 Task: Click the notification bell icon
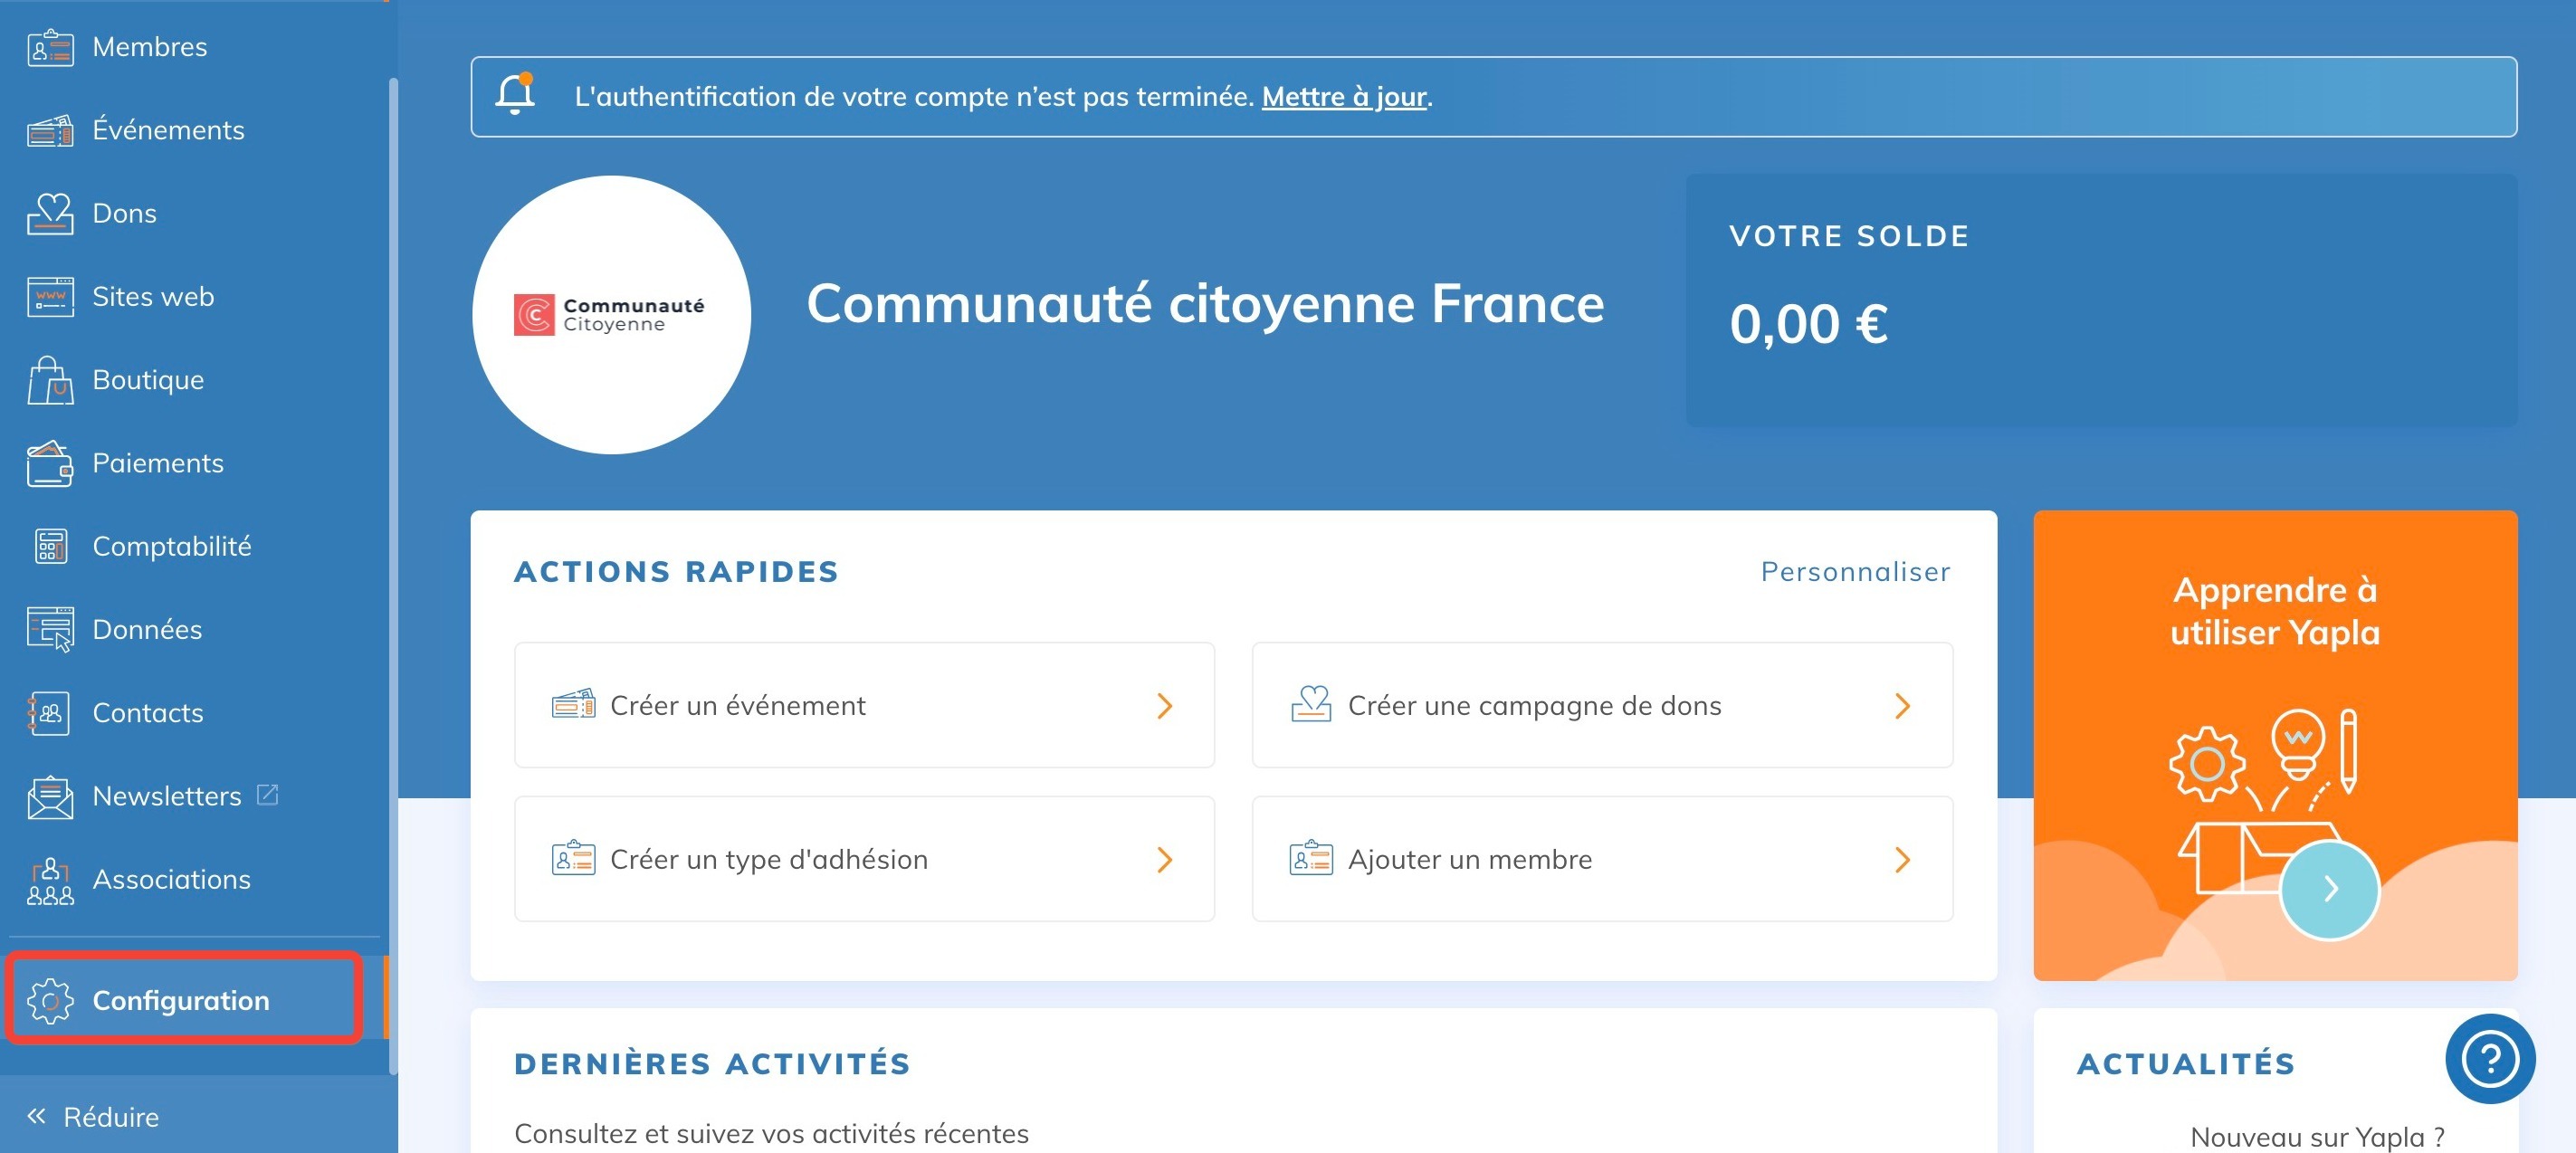click(x=515, y=95)
